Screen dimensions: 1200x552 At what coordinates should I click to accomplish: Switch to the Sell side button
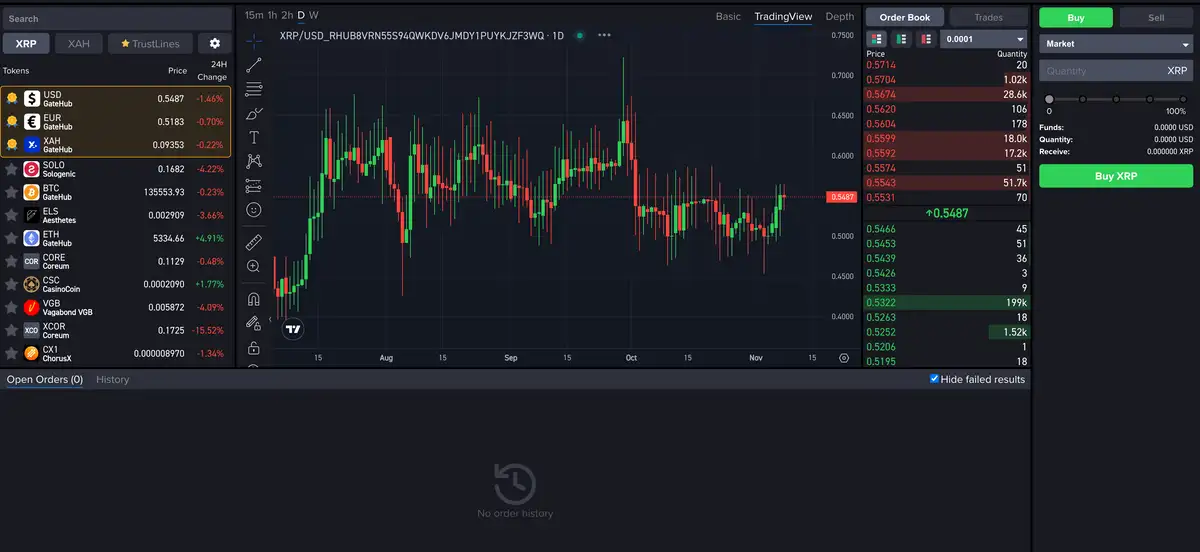(1155, 17)
